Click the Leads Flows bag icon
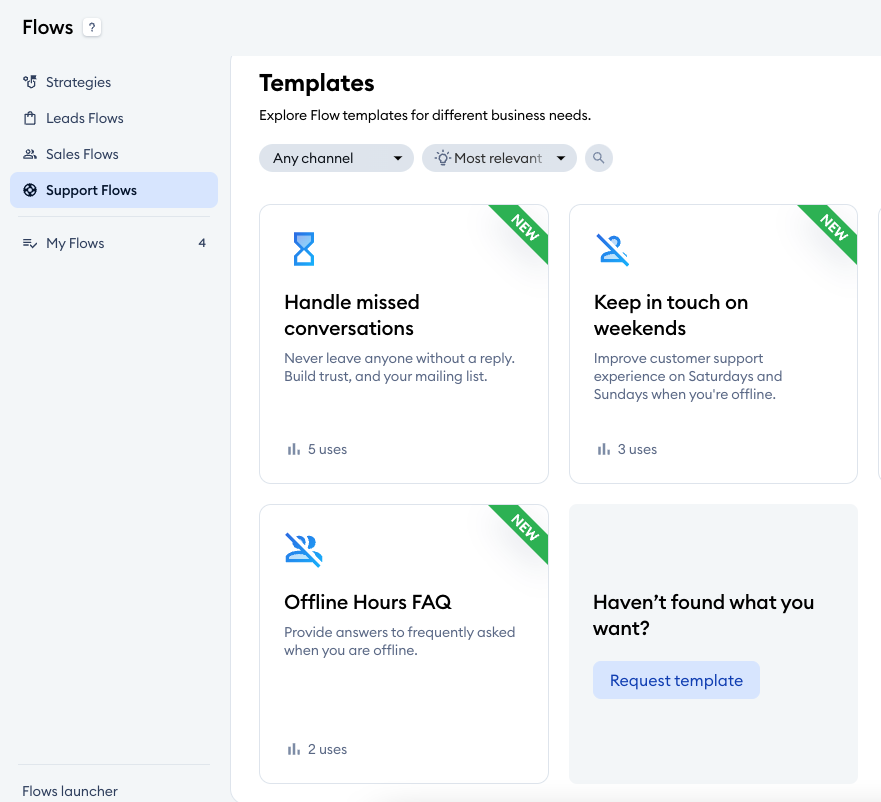 tap(30, 118)
